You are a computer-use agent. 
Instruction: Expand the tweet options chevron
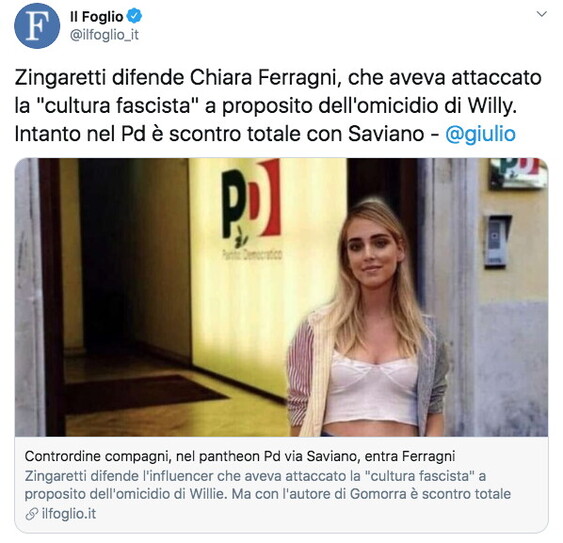[x=541, y=14]
